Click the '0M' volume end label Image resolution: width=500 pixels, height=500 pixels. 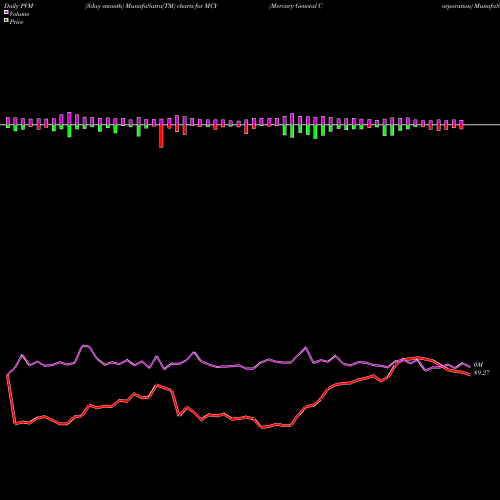tap(478, 365)
